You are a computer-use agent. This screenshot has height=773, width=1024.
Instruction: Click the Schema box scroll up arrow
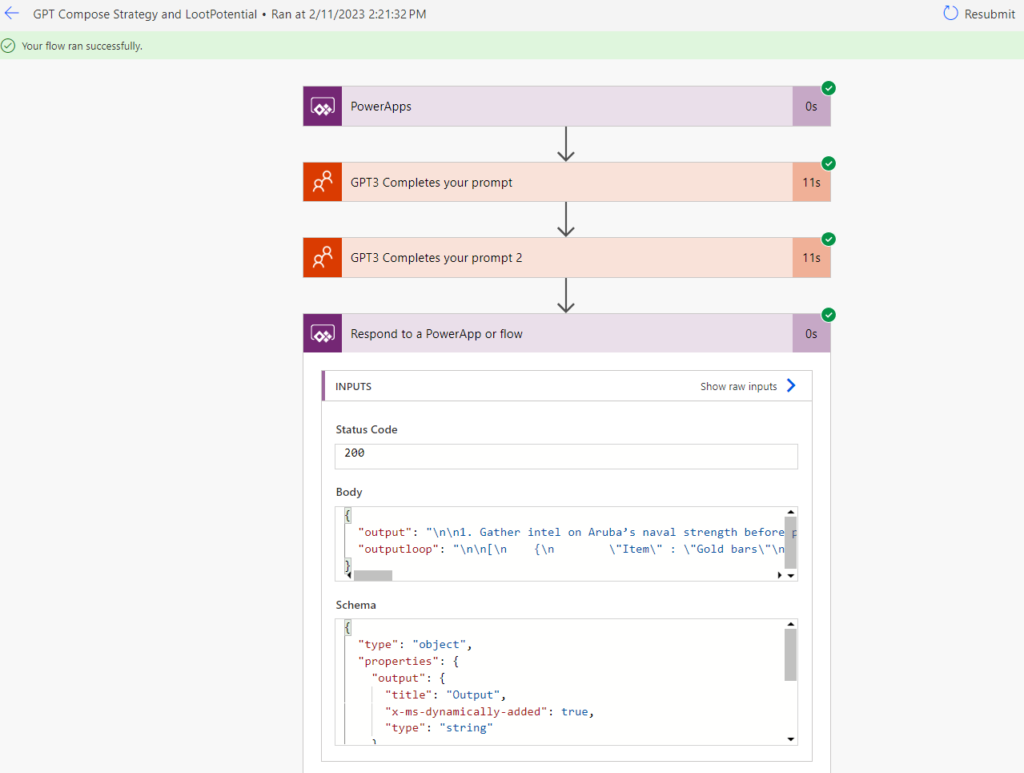(x=791, y=624)
